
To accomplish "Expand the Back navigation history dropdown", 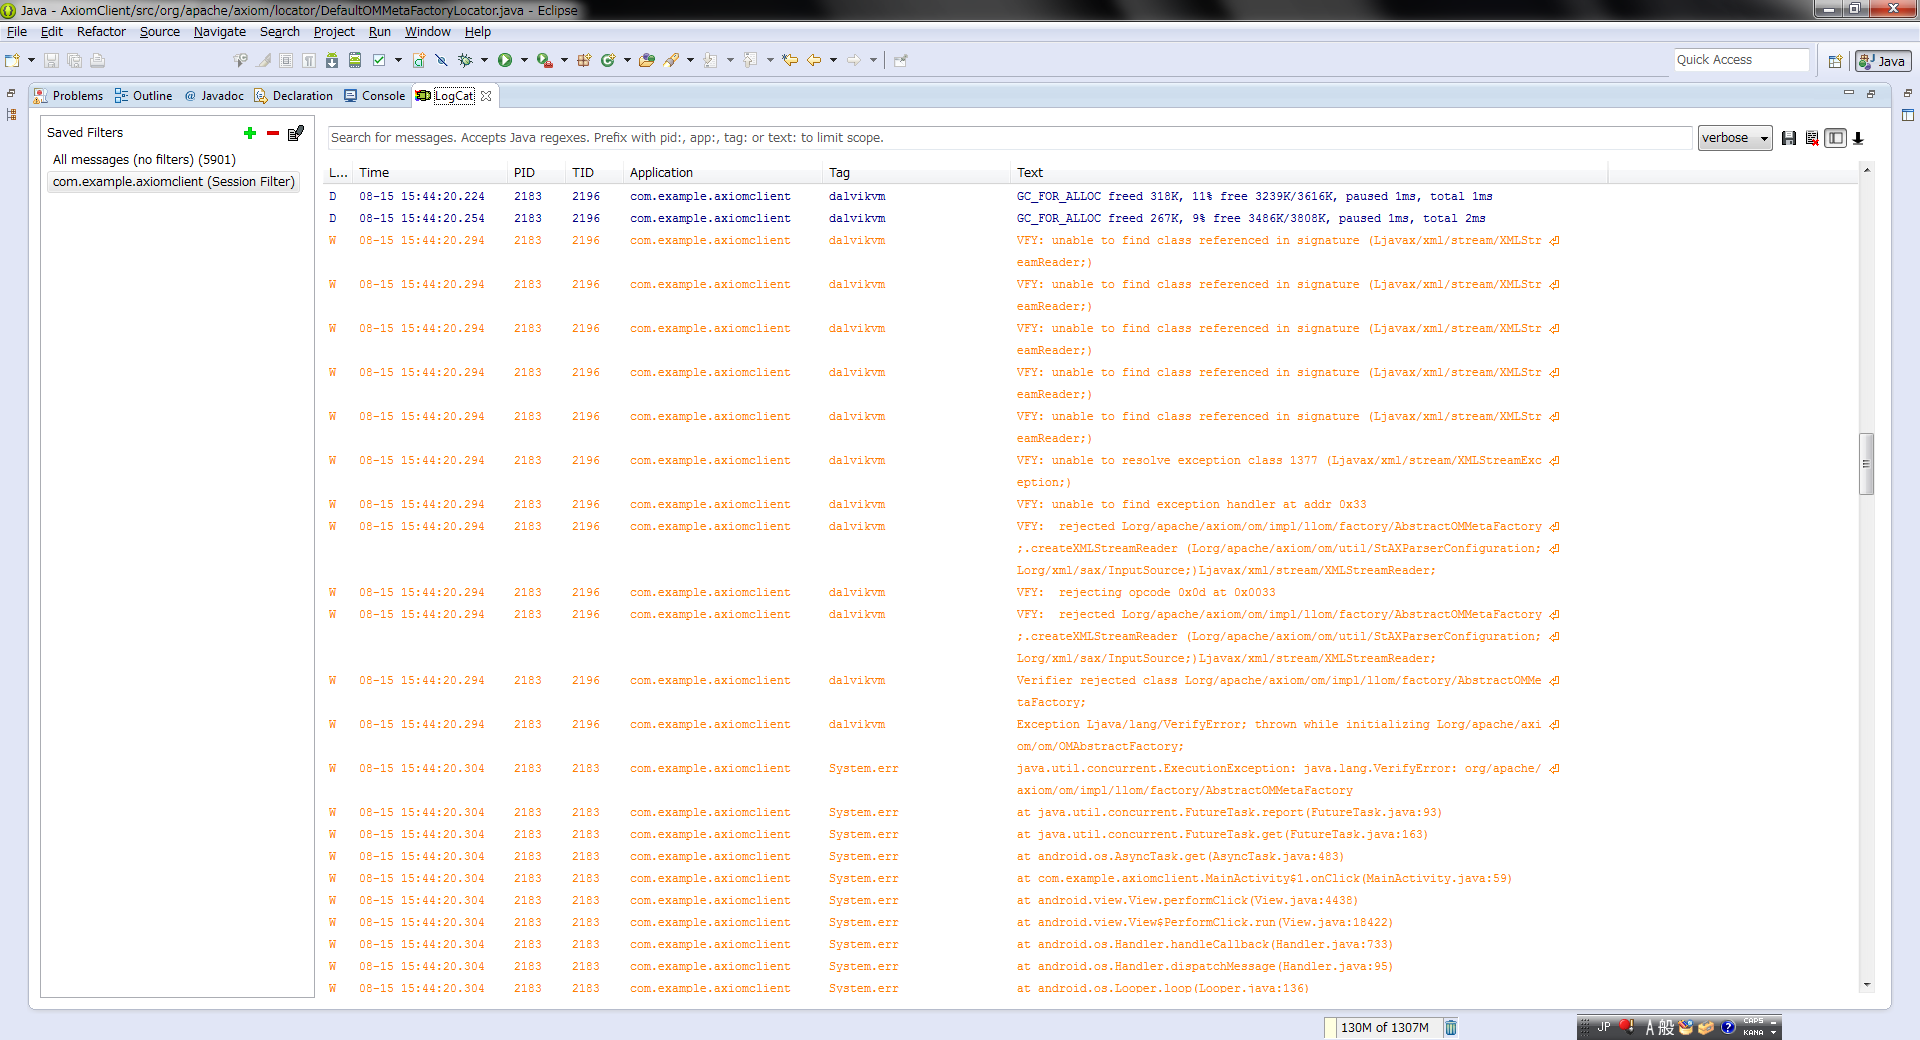I will tap(833, 60).
